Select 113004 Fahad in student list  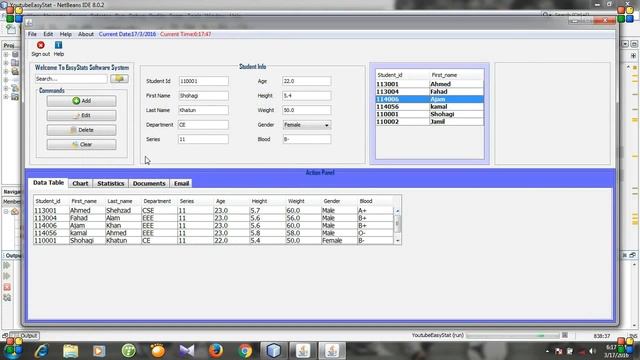pyautogui.click(x=429, y=92)
